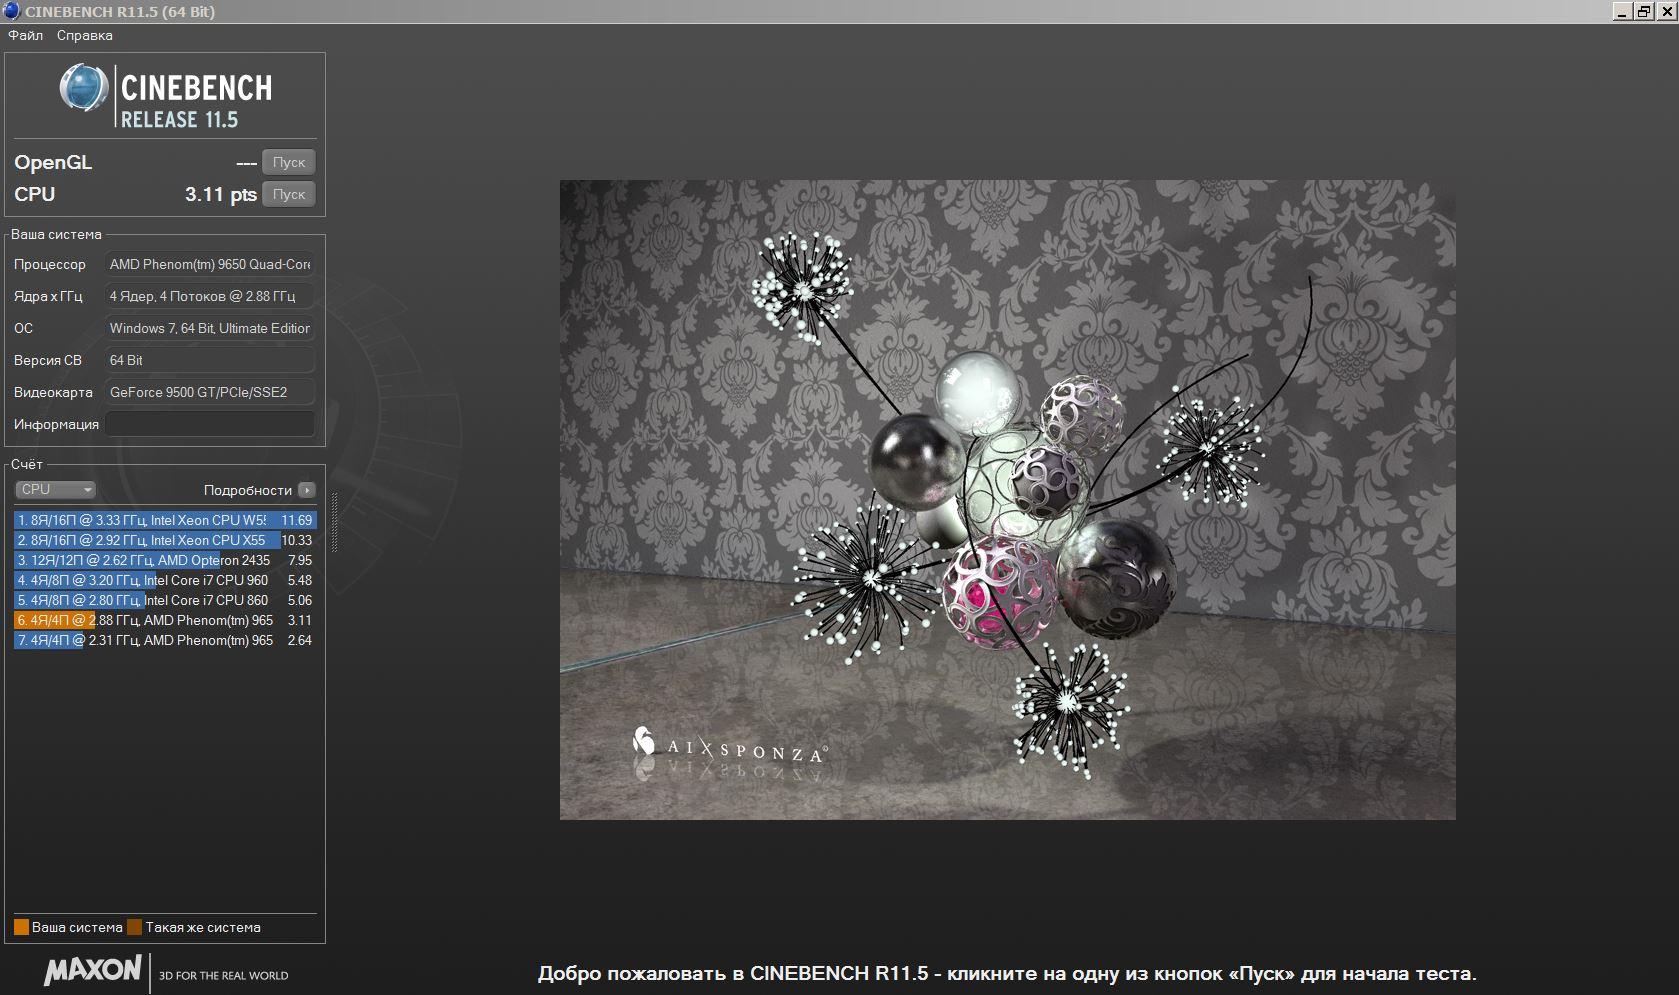This screenshot has width=1679, height=995.
Task: Click the Процессор field AMD Phenom 9650
Action: (x=210, y=264)
